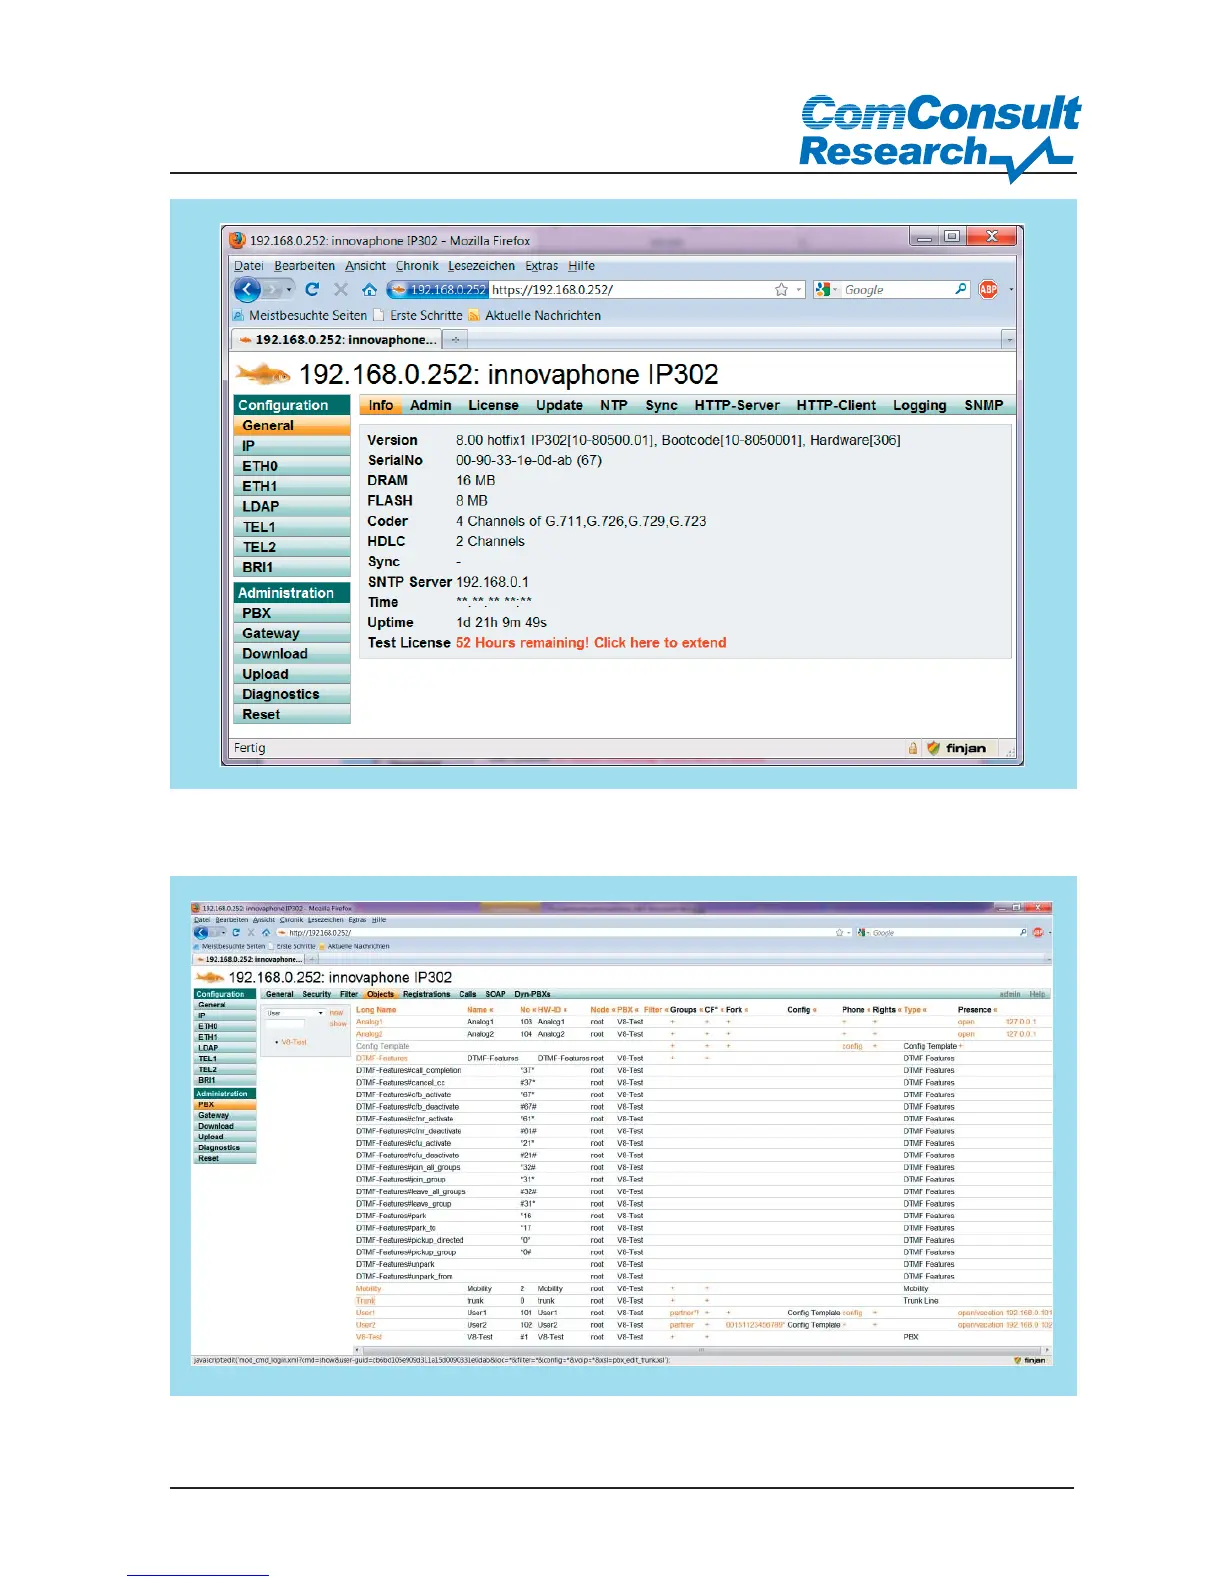Image resolution: width=1224 pixels, height=1584 pixels.
Task: Open Hilfe menu in Info page browser
Action: click(x=582, y=266)
